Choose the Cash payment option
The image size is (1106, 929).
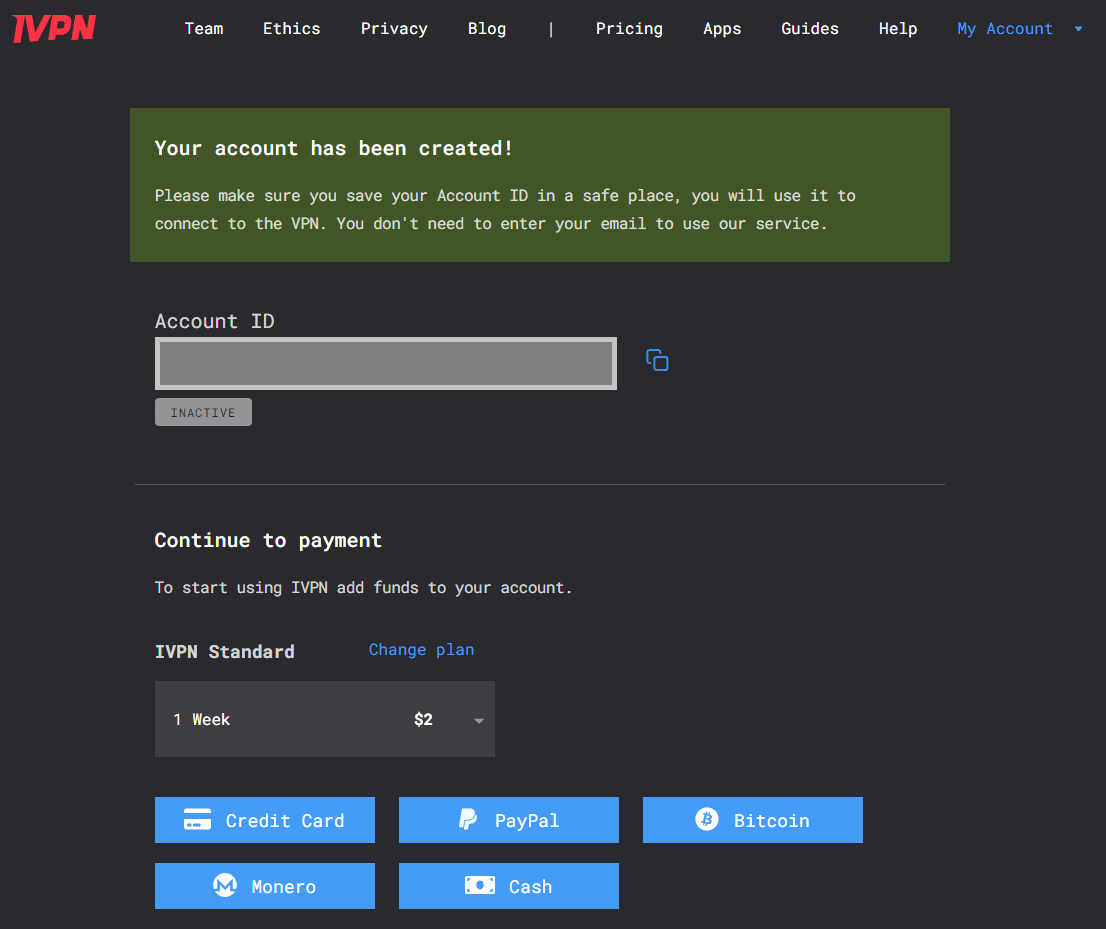(509, 886)
